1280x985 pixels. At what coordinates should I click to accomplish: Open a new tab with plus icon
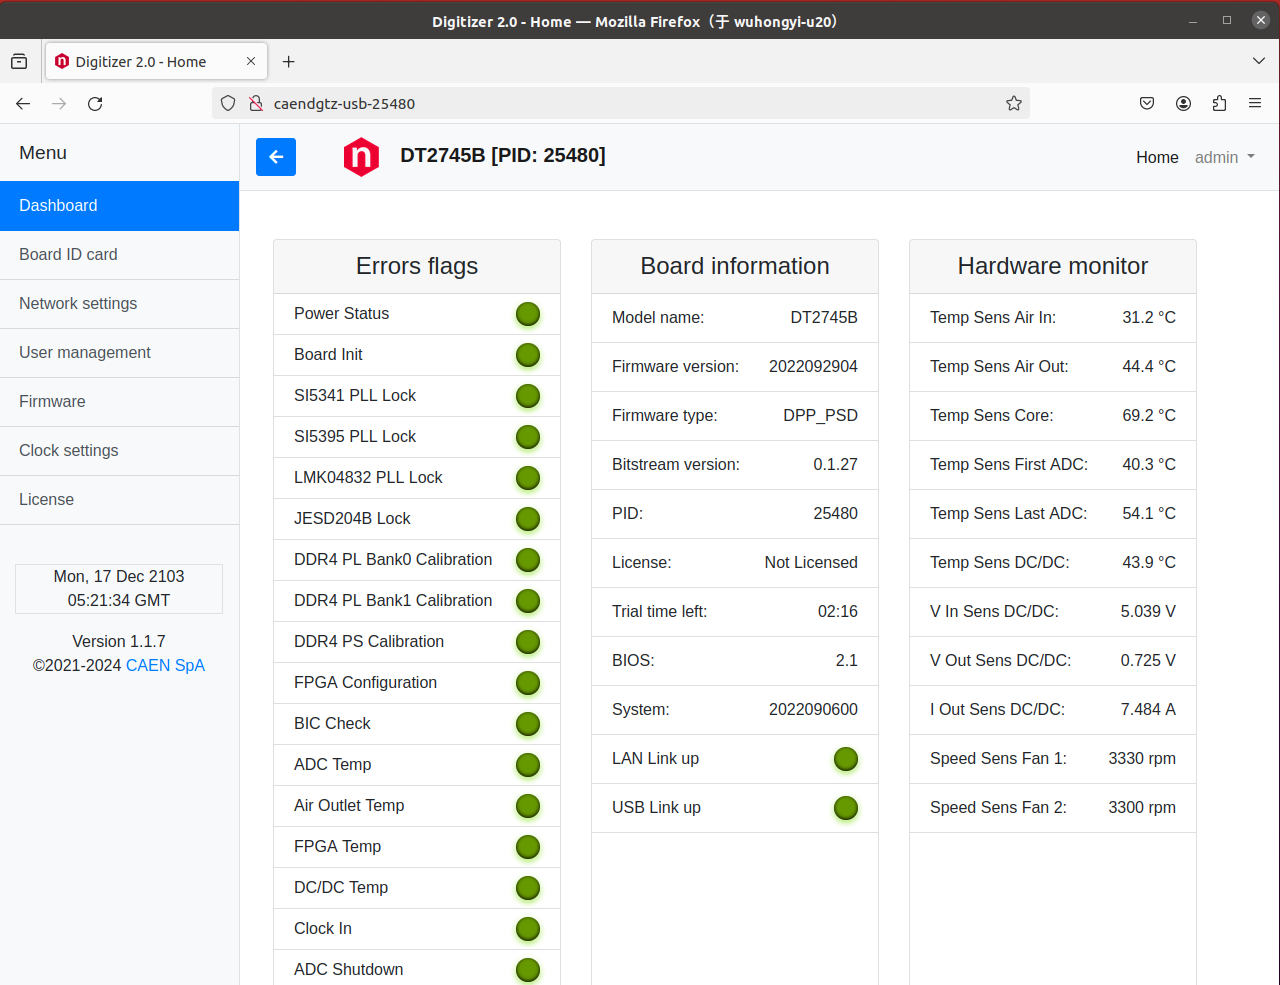click(288, 61)
